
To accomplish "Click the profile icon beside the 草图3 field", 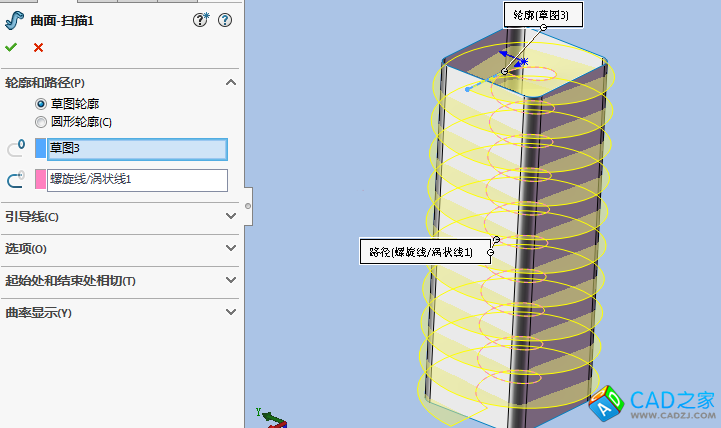I will click(x=15, y=148).
